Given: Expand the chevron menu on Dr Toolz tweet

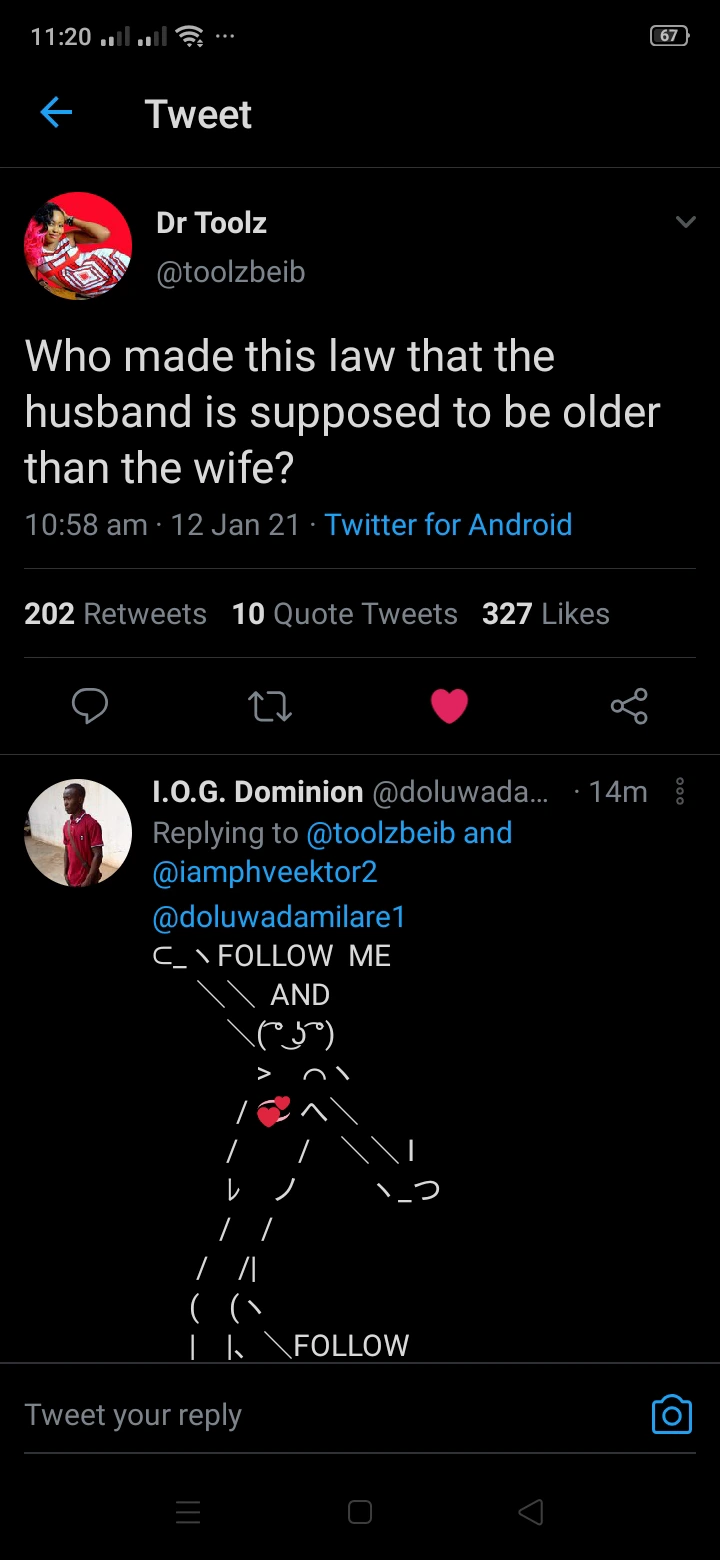Looking at the screenshot, I should [x=685, y=222].
